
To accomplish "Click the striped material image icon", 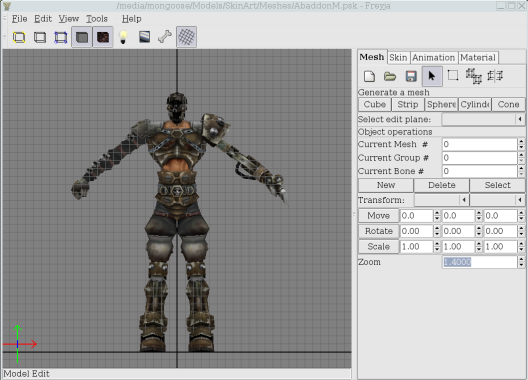I will (x=144, y=37).
